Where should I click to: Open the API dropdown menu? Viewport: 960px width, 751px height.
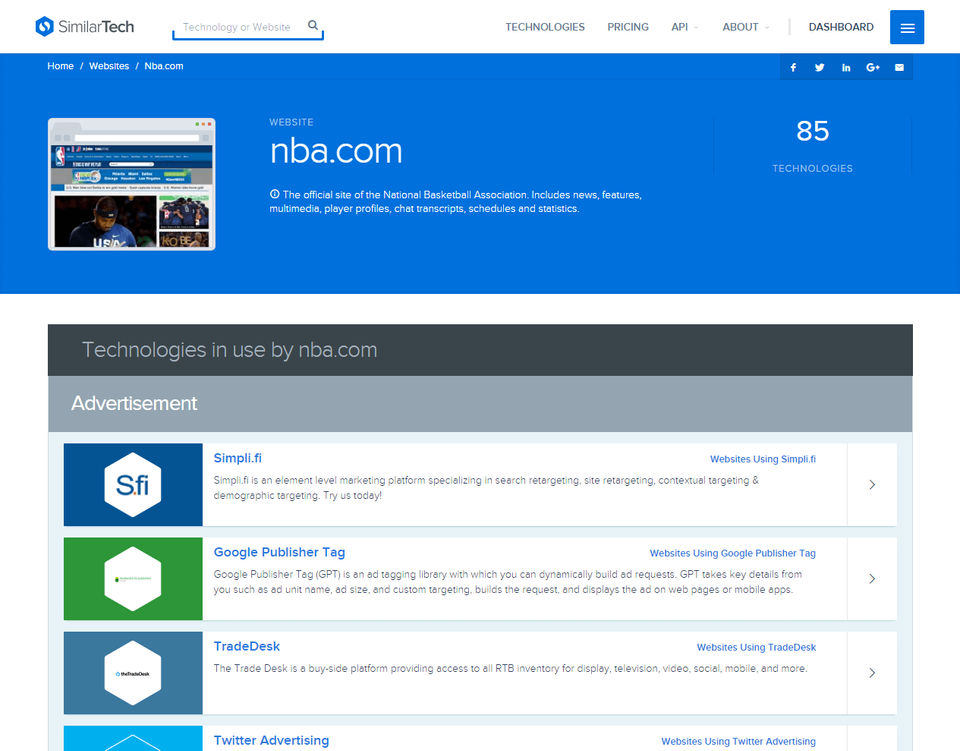pos(684,27)
